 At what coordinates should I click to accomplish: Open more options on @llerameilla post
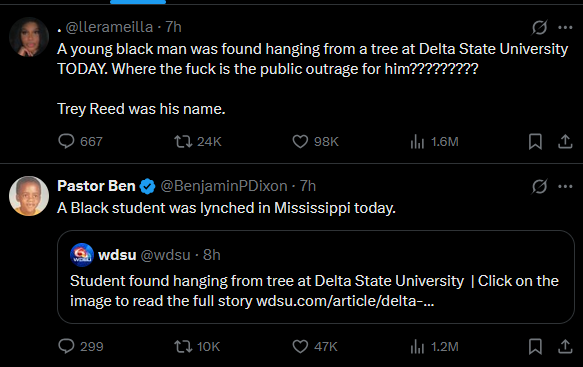(x=565, y=27)
